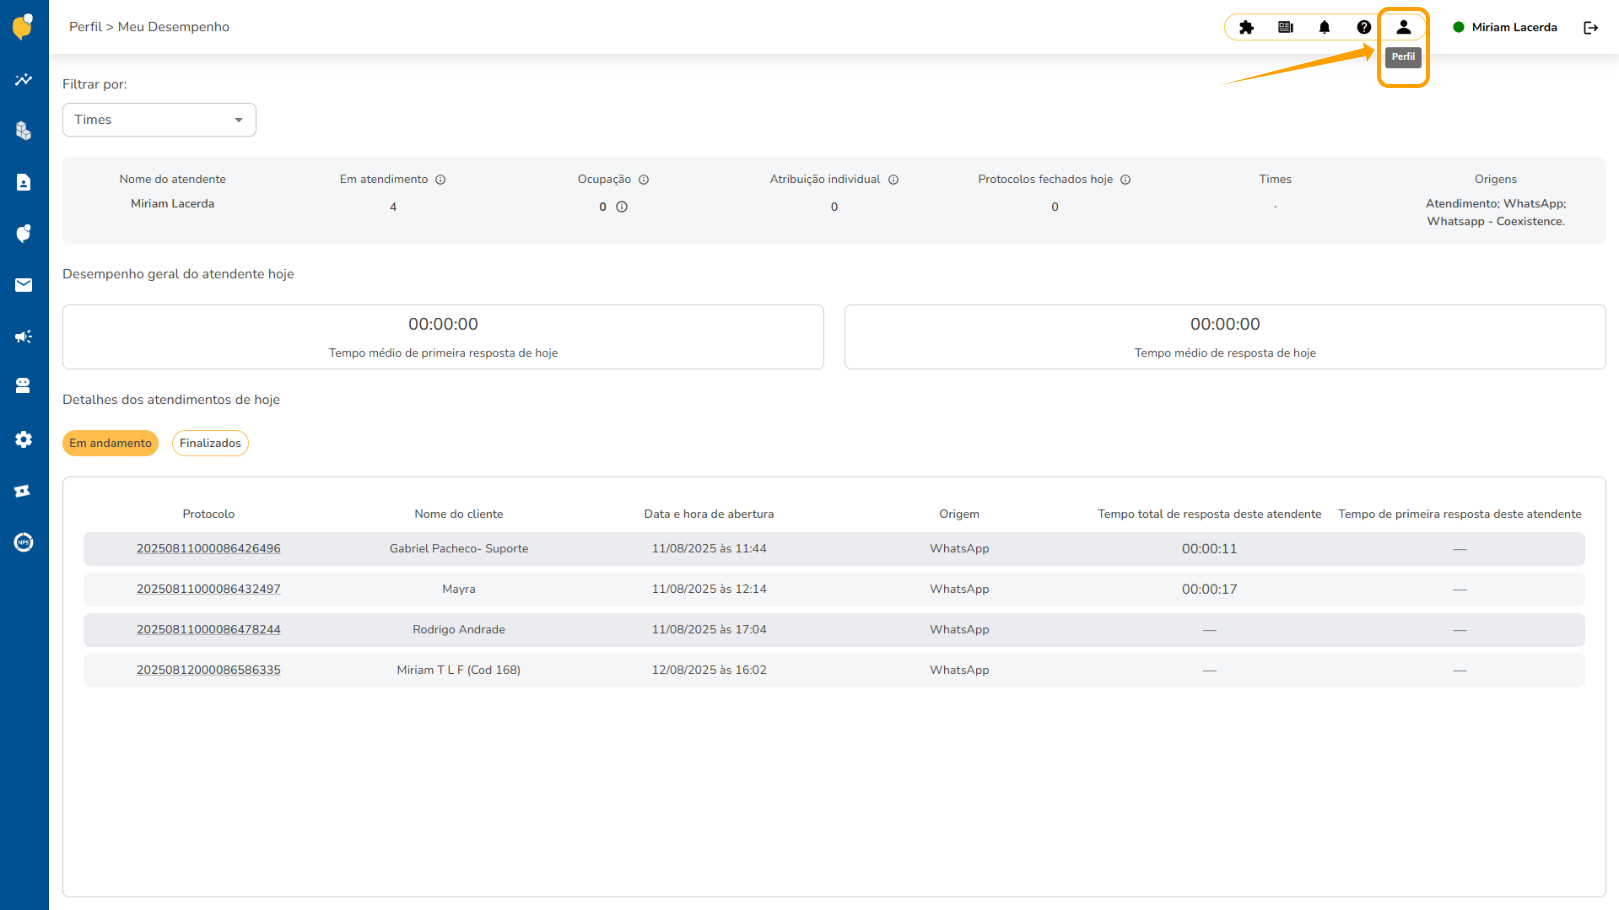Click the Origem column header

pos(959,514)
